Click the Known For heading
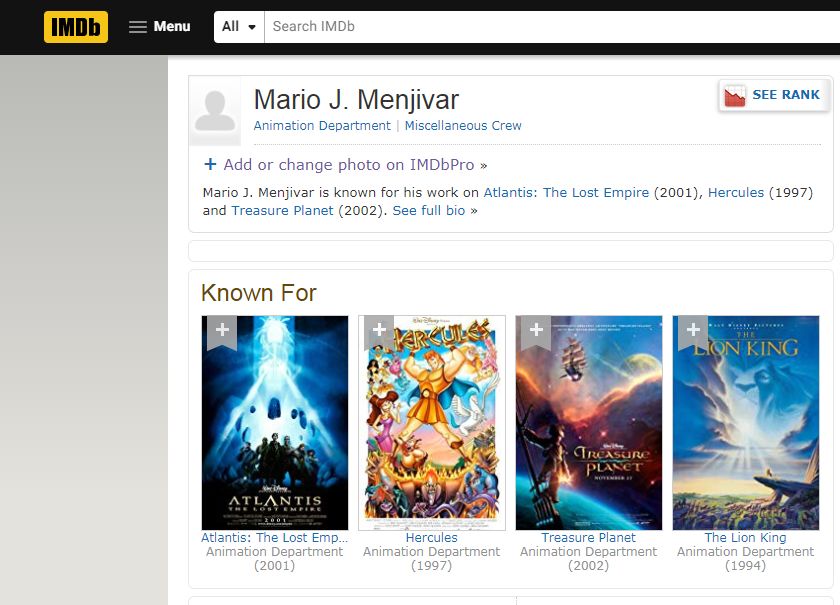The image size is (840, 605). [259, 293]
